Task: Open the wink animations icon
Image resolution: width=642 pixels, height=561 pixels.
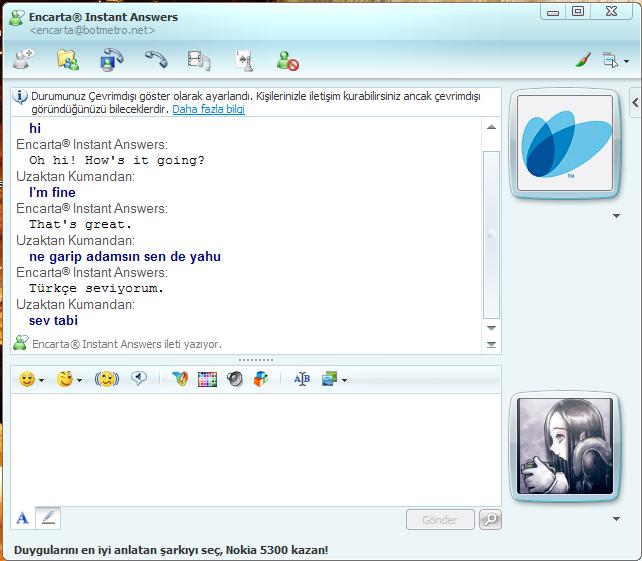Action: (65, 379)
